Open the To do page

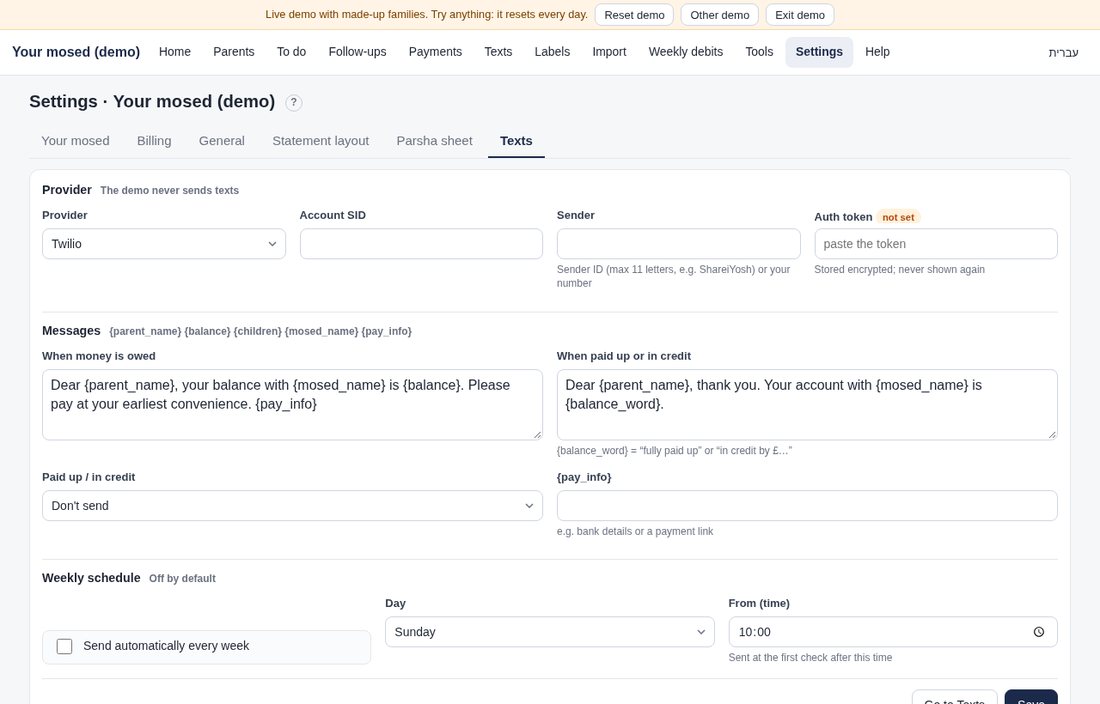(291, 52)
